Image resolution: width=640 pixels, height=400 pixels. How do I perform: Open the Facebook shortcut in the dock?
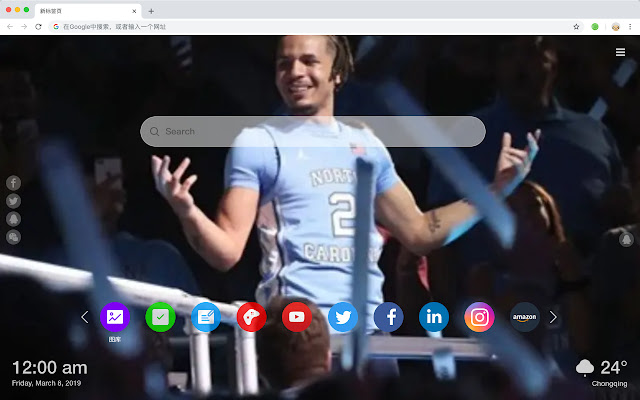tap(388, 317)
